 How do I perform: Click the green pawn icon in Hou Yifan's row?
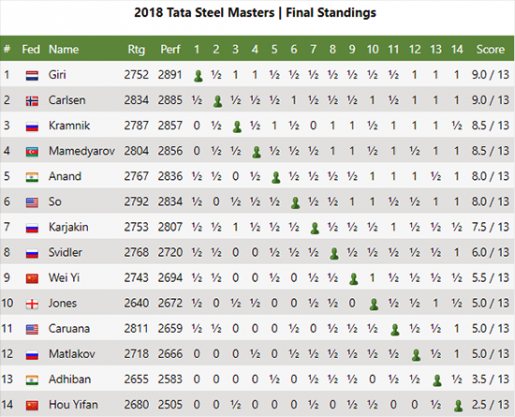[459, 406]
